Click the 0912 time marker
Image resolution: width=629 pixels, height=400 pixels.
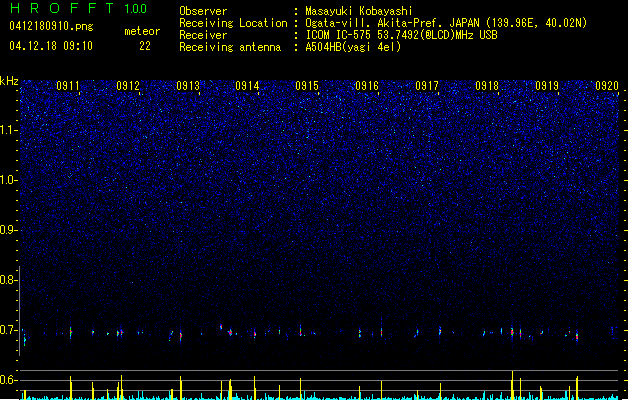click(128, 86)
